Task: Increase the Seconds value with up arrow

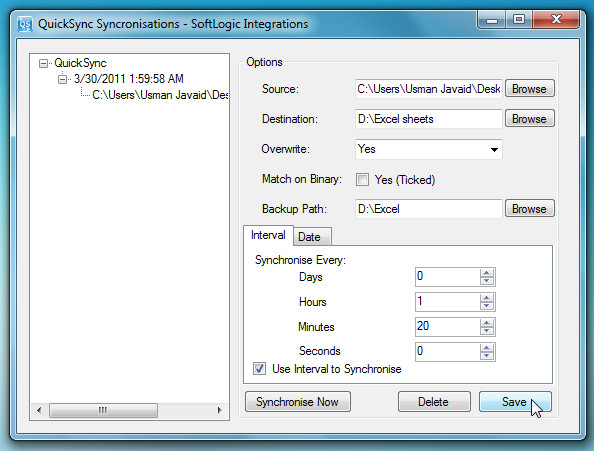Action: point(487,348)
